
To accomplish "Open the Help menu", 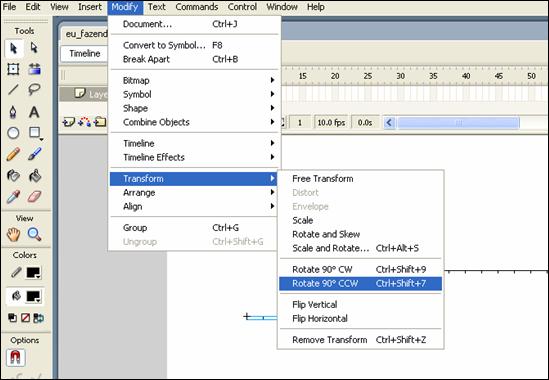I will (x=315, y=7).
